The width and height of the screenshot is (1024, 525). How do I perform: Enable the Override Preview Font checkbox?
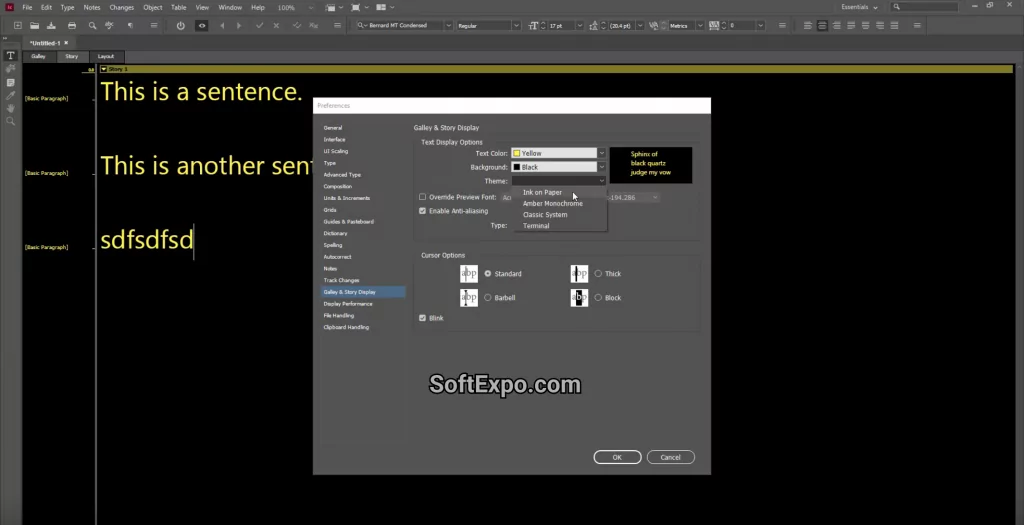(x=423, y=197)
